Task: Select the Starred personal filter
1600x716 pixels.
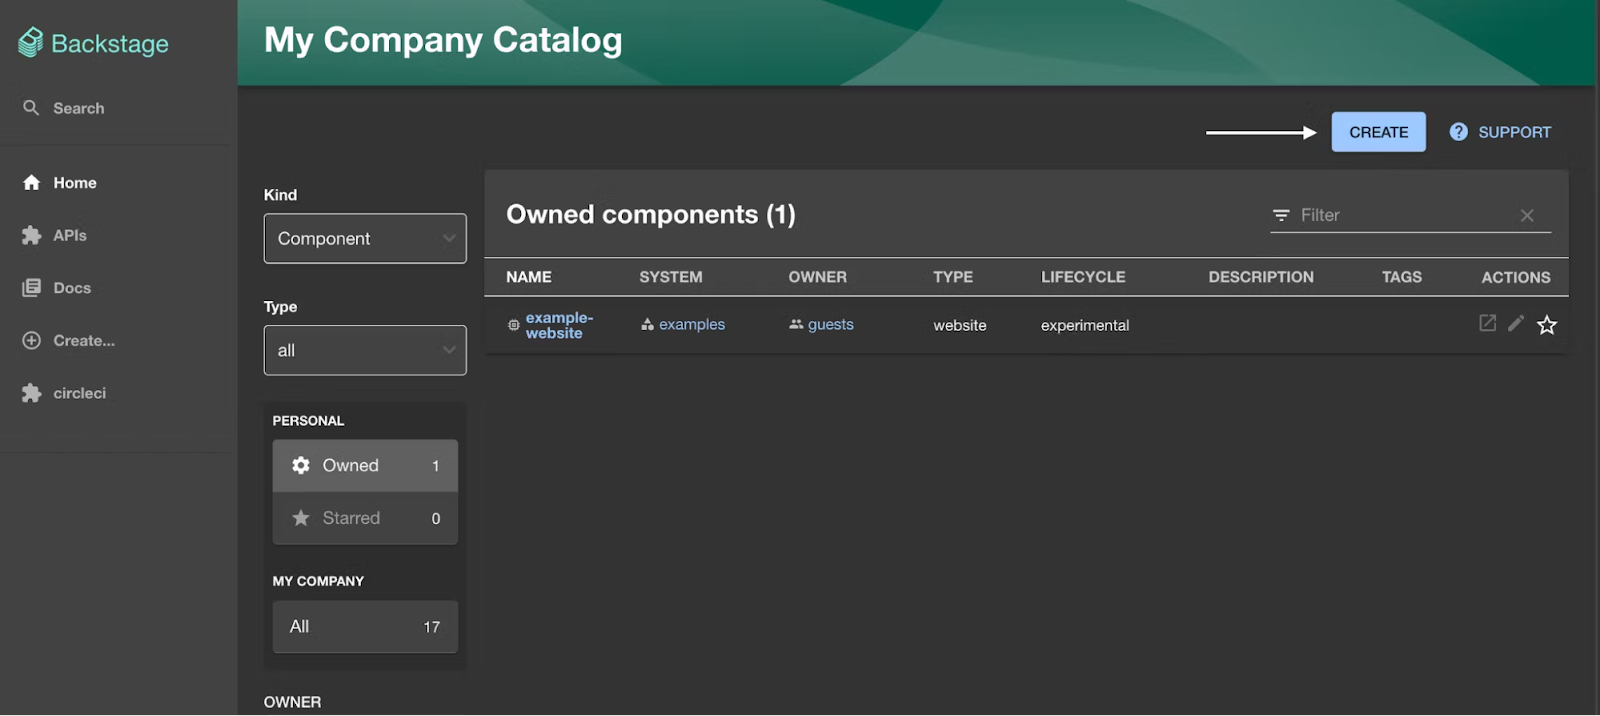Action: [x=365, y=518]
